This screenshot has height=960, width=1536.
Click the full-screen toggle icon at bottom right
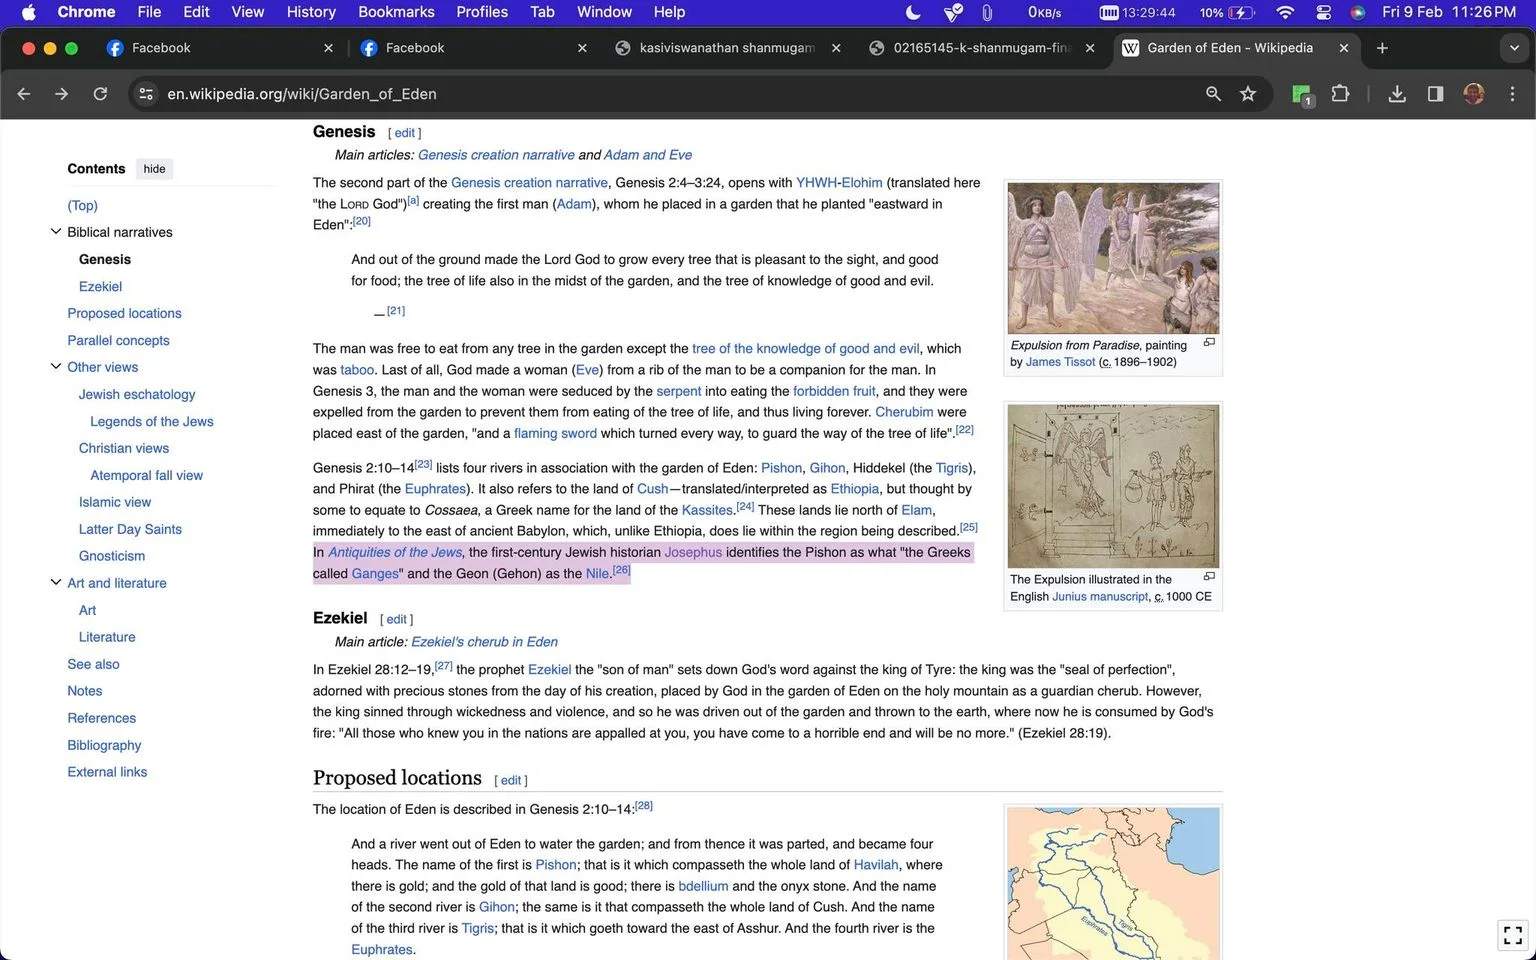click(1513, 935)
